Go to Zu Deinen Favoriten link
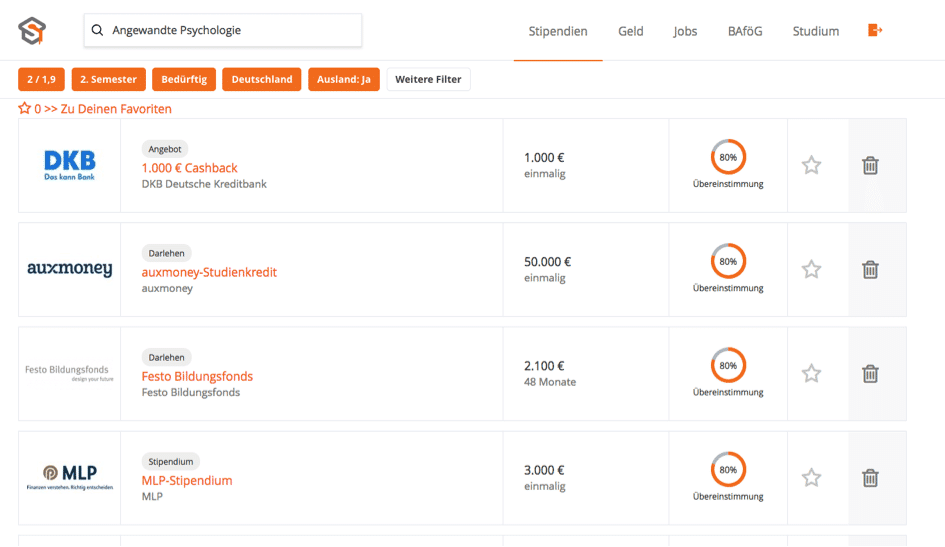 pyautogui.click(x=116, y=109)
